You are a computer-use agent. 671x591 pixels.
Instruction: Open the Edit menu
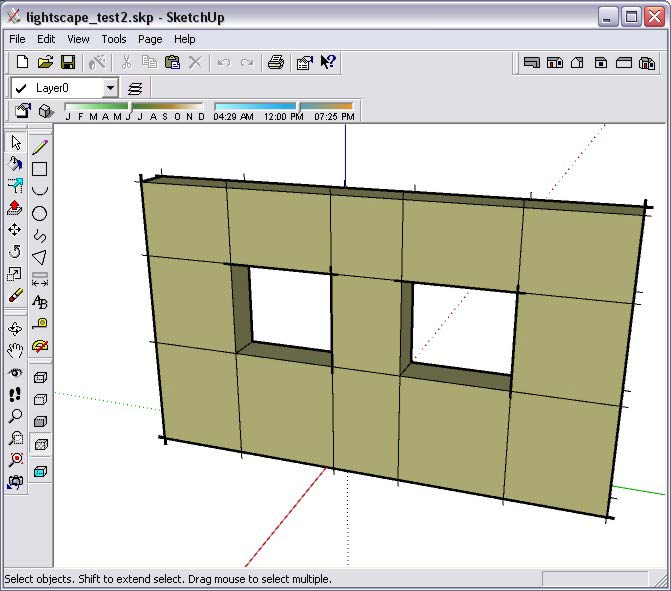(46, 39)
